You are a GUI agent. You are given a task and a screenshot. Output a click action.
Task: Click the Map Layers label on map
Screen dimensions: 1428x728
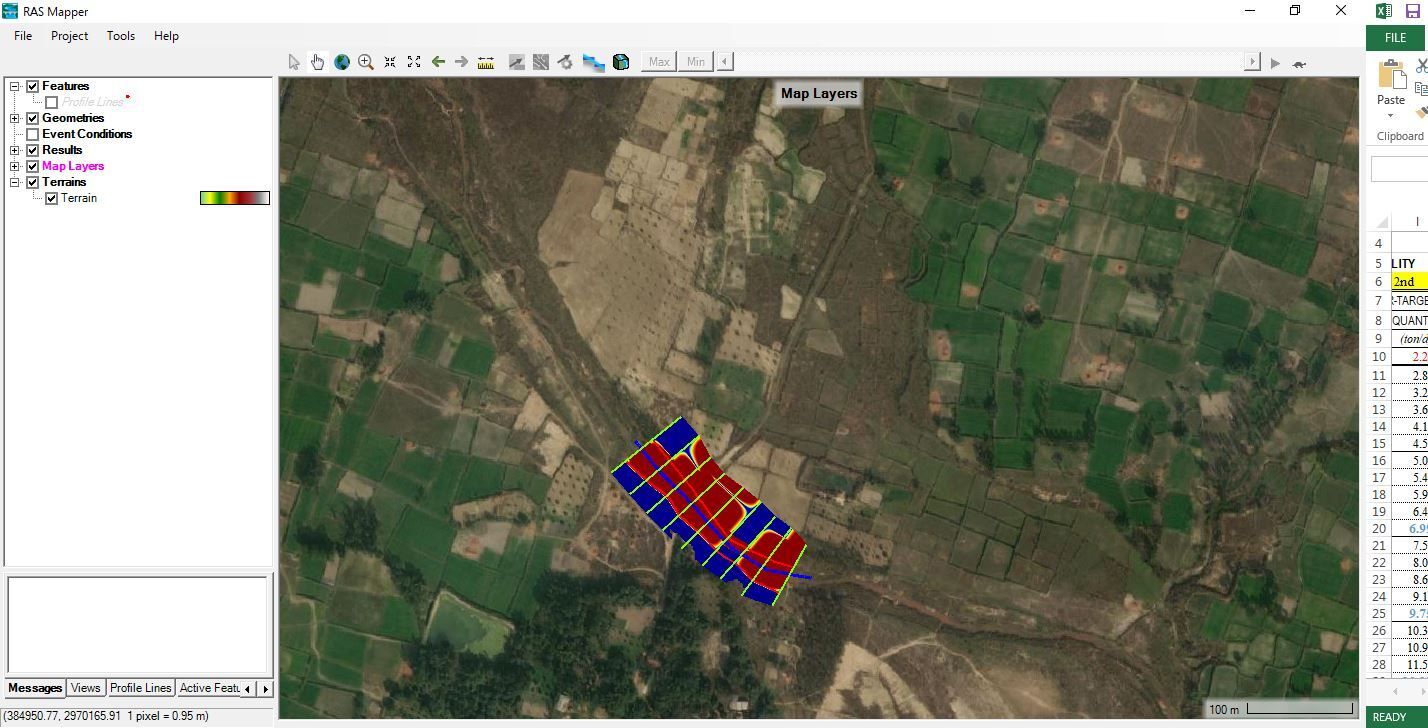click(819, 93)
